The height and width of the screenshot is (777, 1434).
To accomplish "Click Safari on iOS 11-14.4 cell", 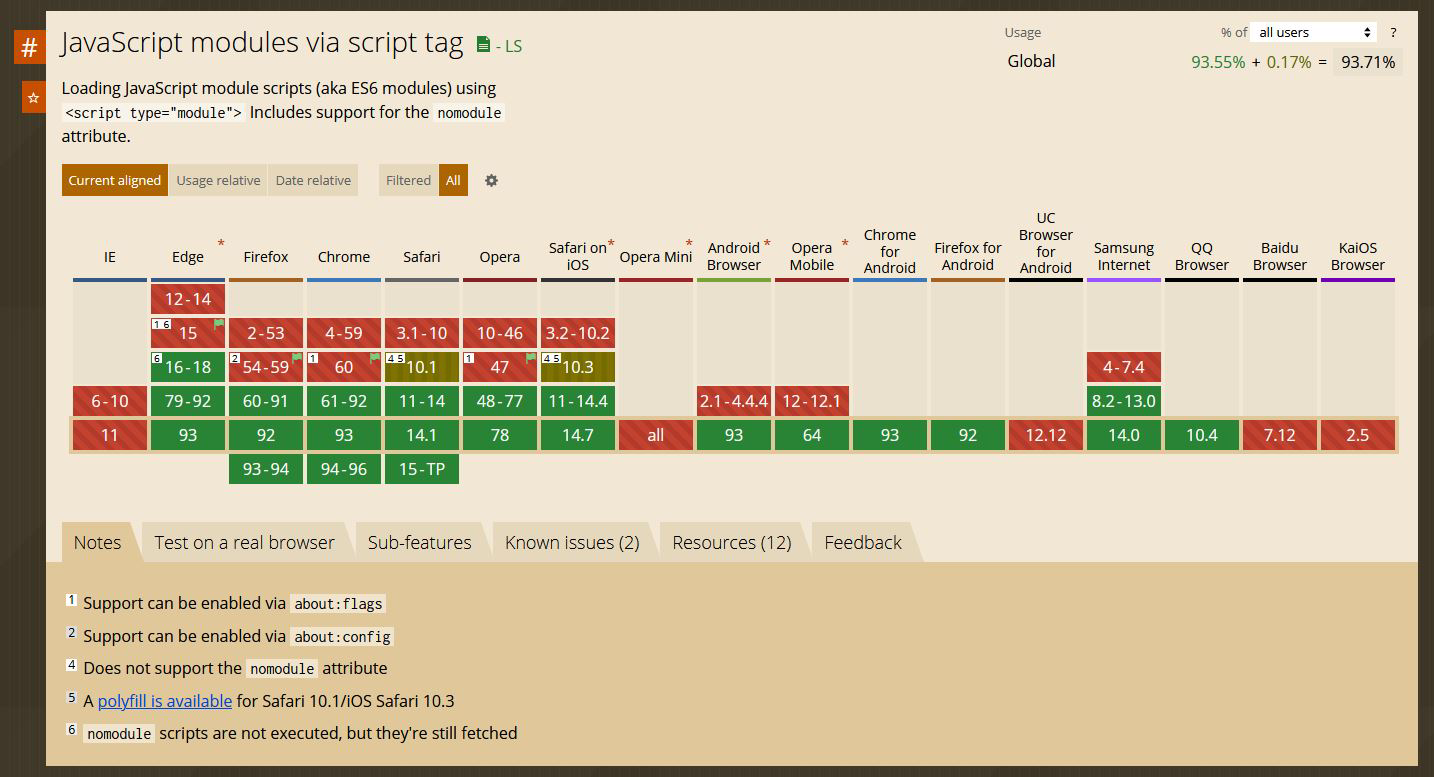I will (578, 401).
